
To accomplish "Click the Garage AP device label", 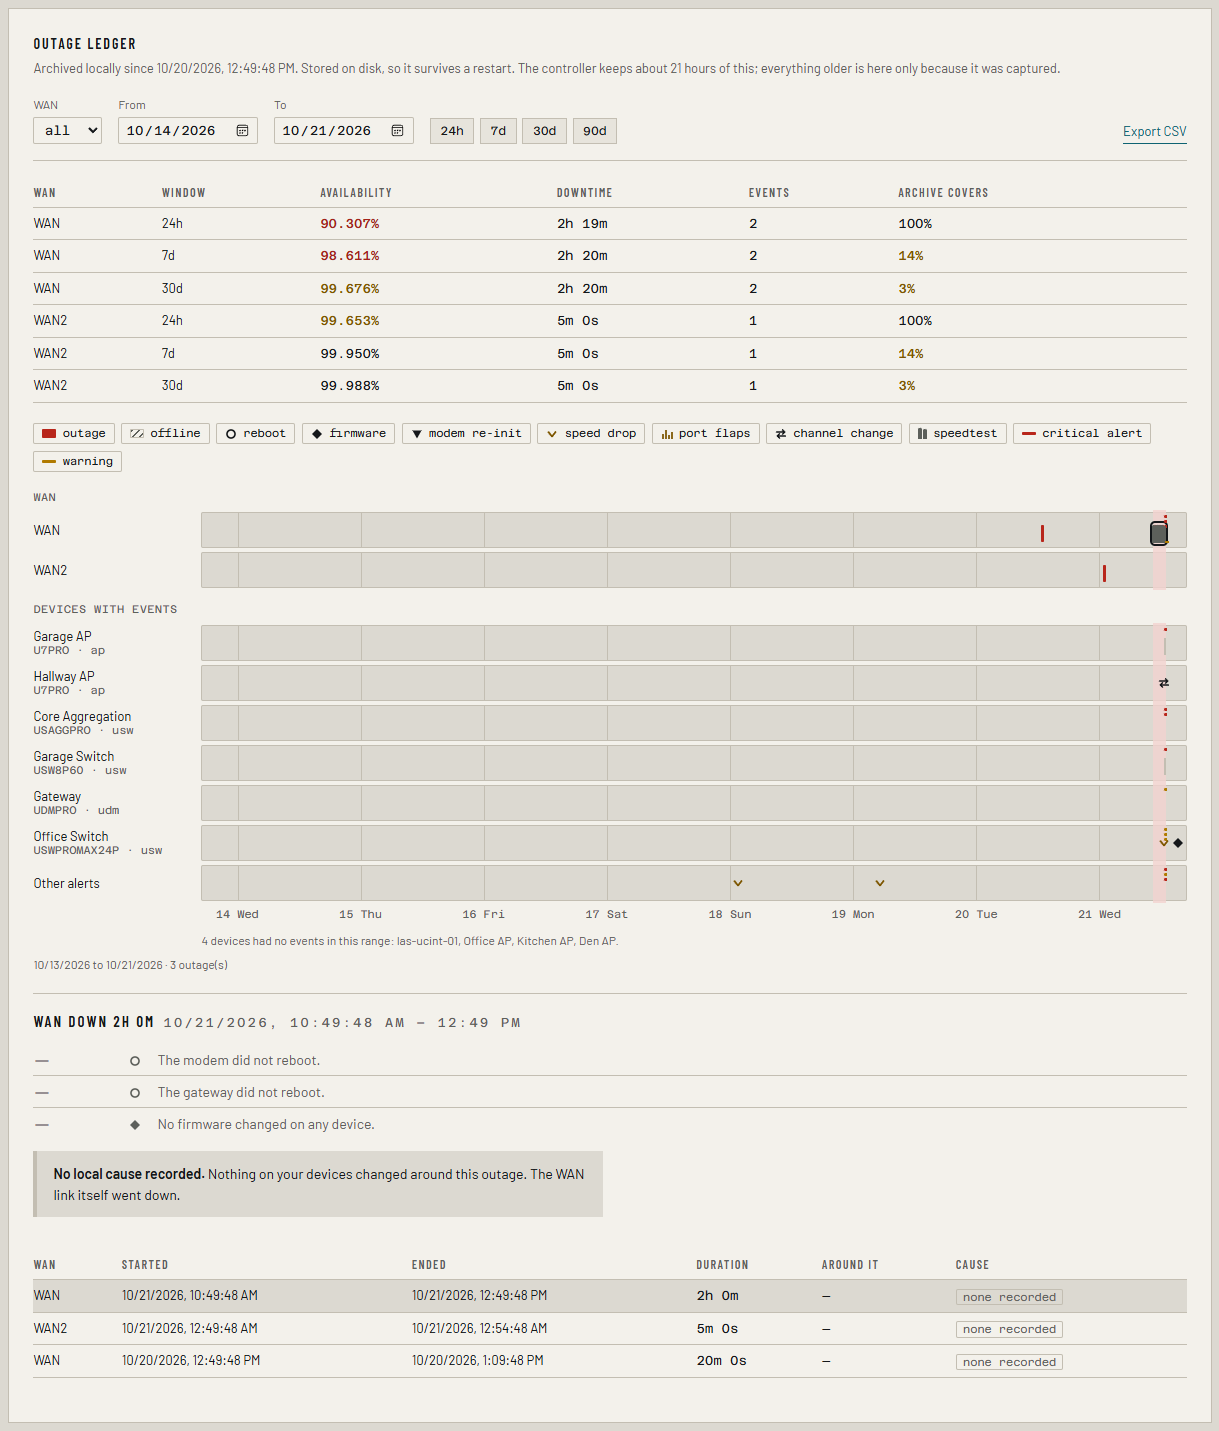I will pos(63,636).
